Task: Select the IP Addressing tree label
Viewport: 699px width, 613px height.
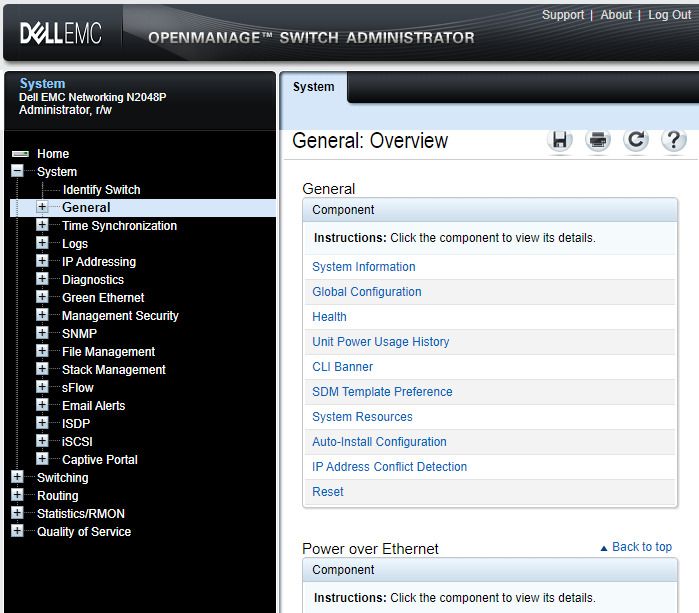Action: pos(99,262)
